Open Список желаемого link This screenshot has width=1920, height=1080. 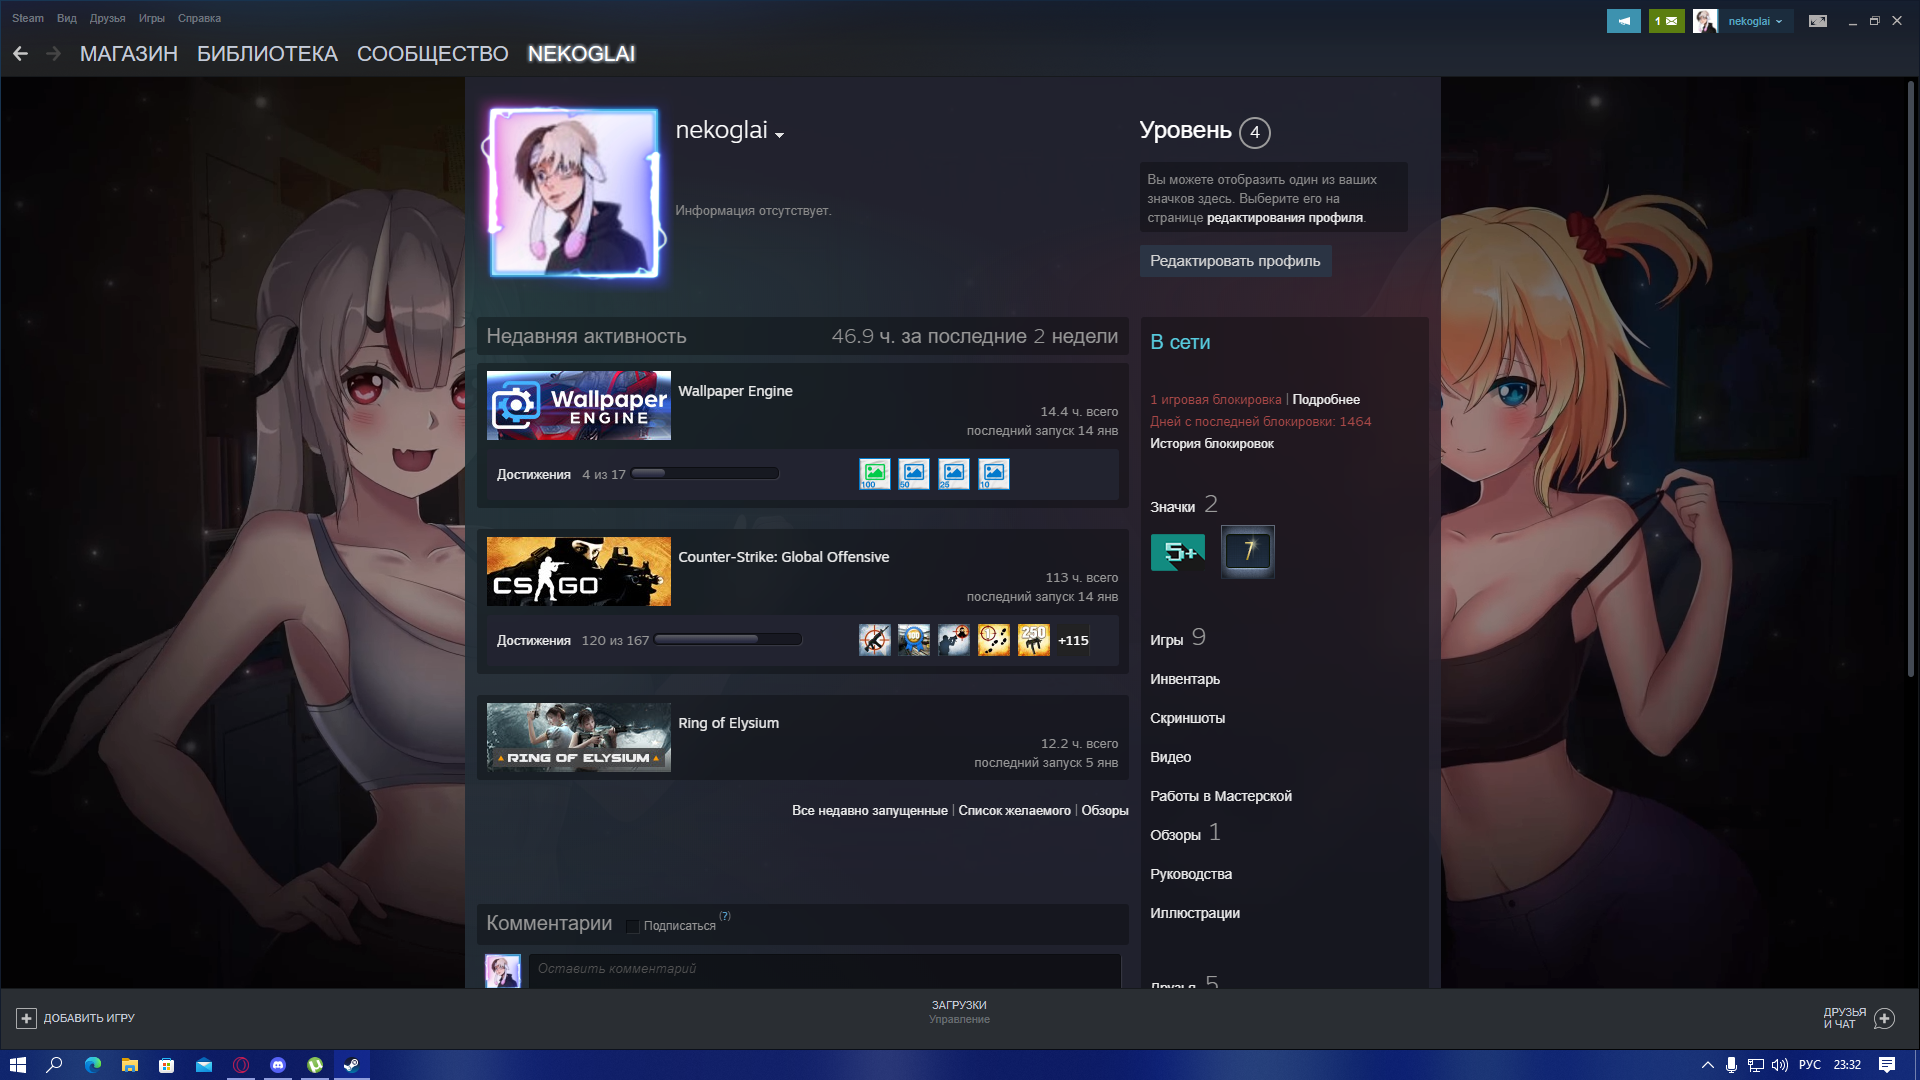point(1014,810)
